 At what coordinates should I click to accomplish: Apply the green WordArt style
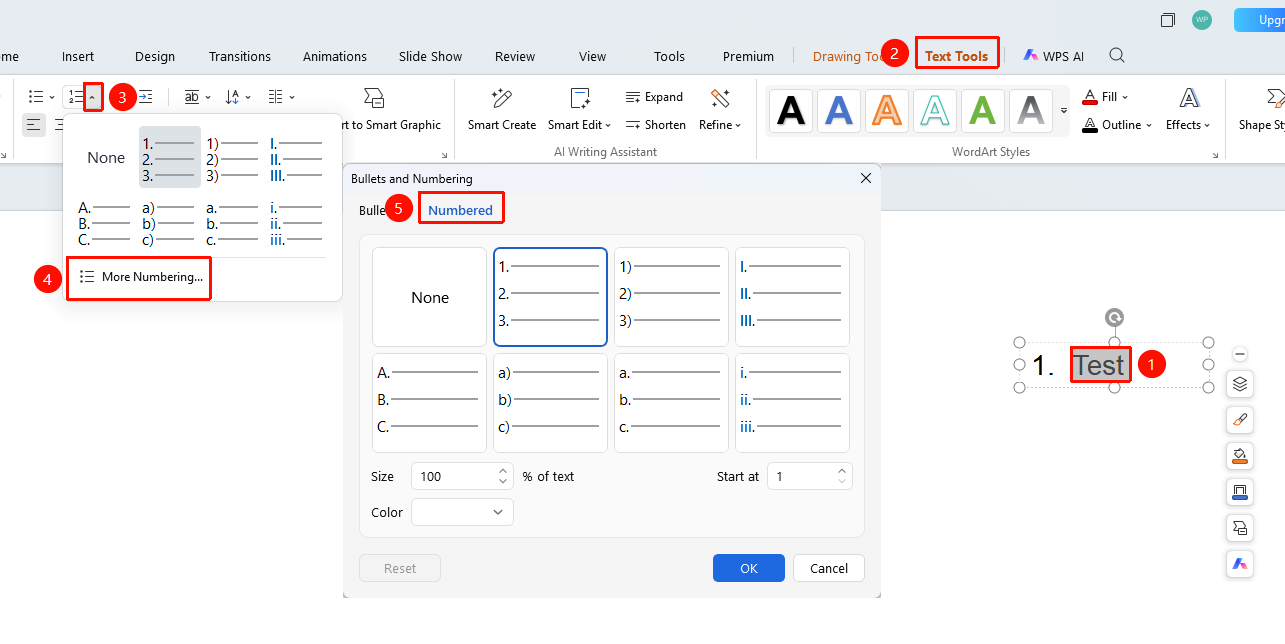(983, 110)
